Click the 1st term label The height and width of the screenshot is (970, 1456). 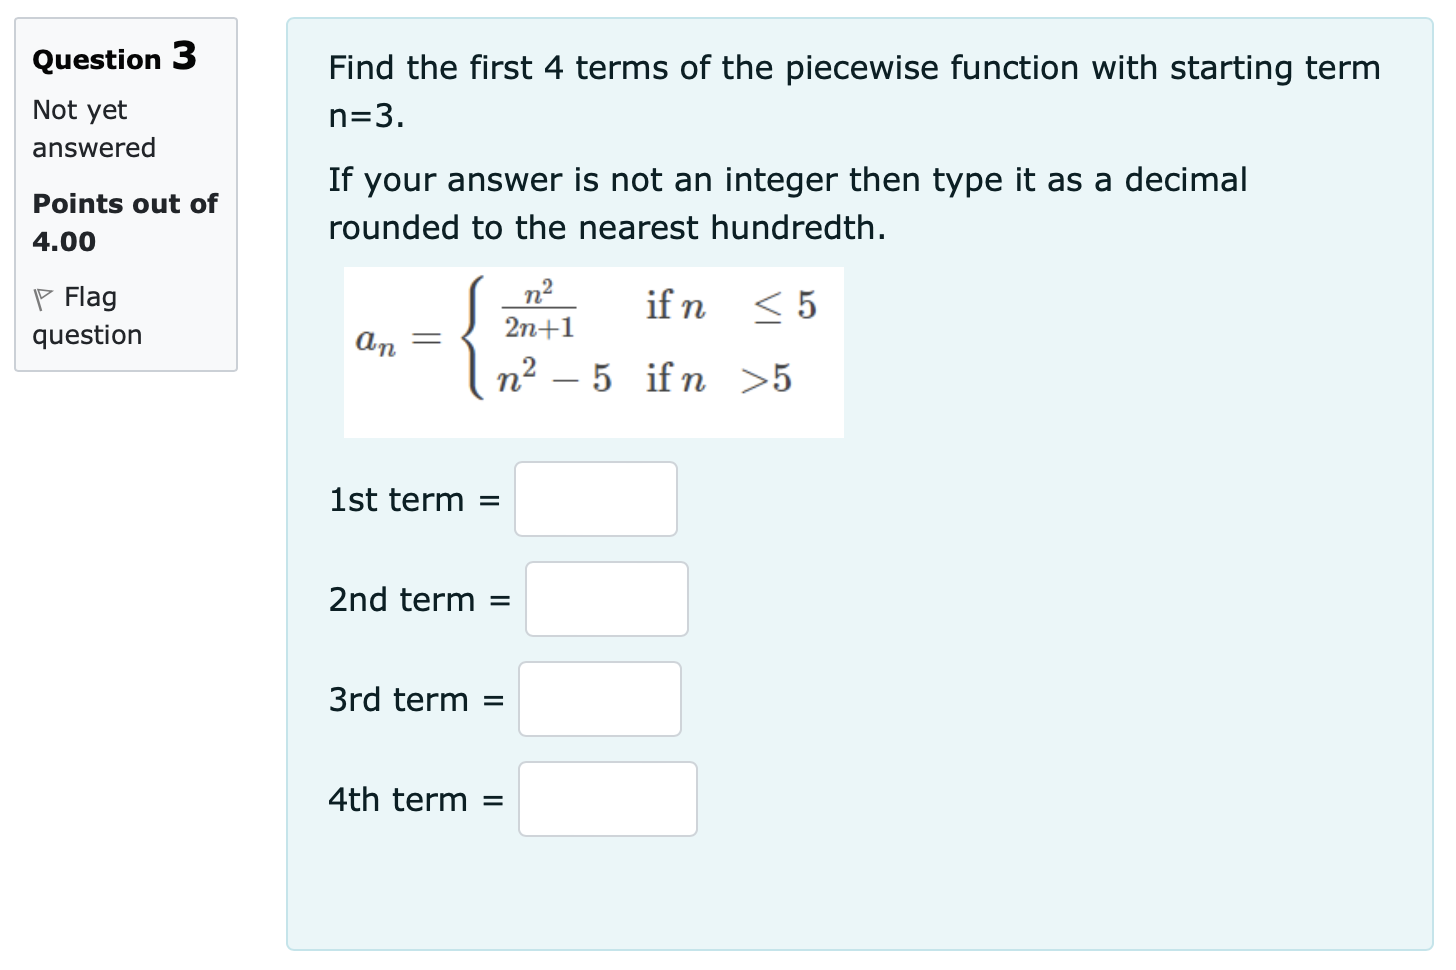tap(414, 499)
